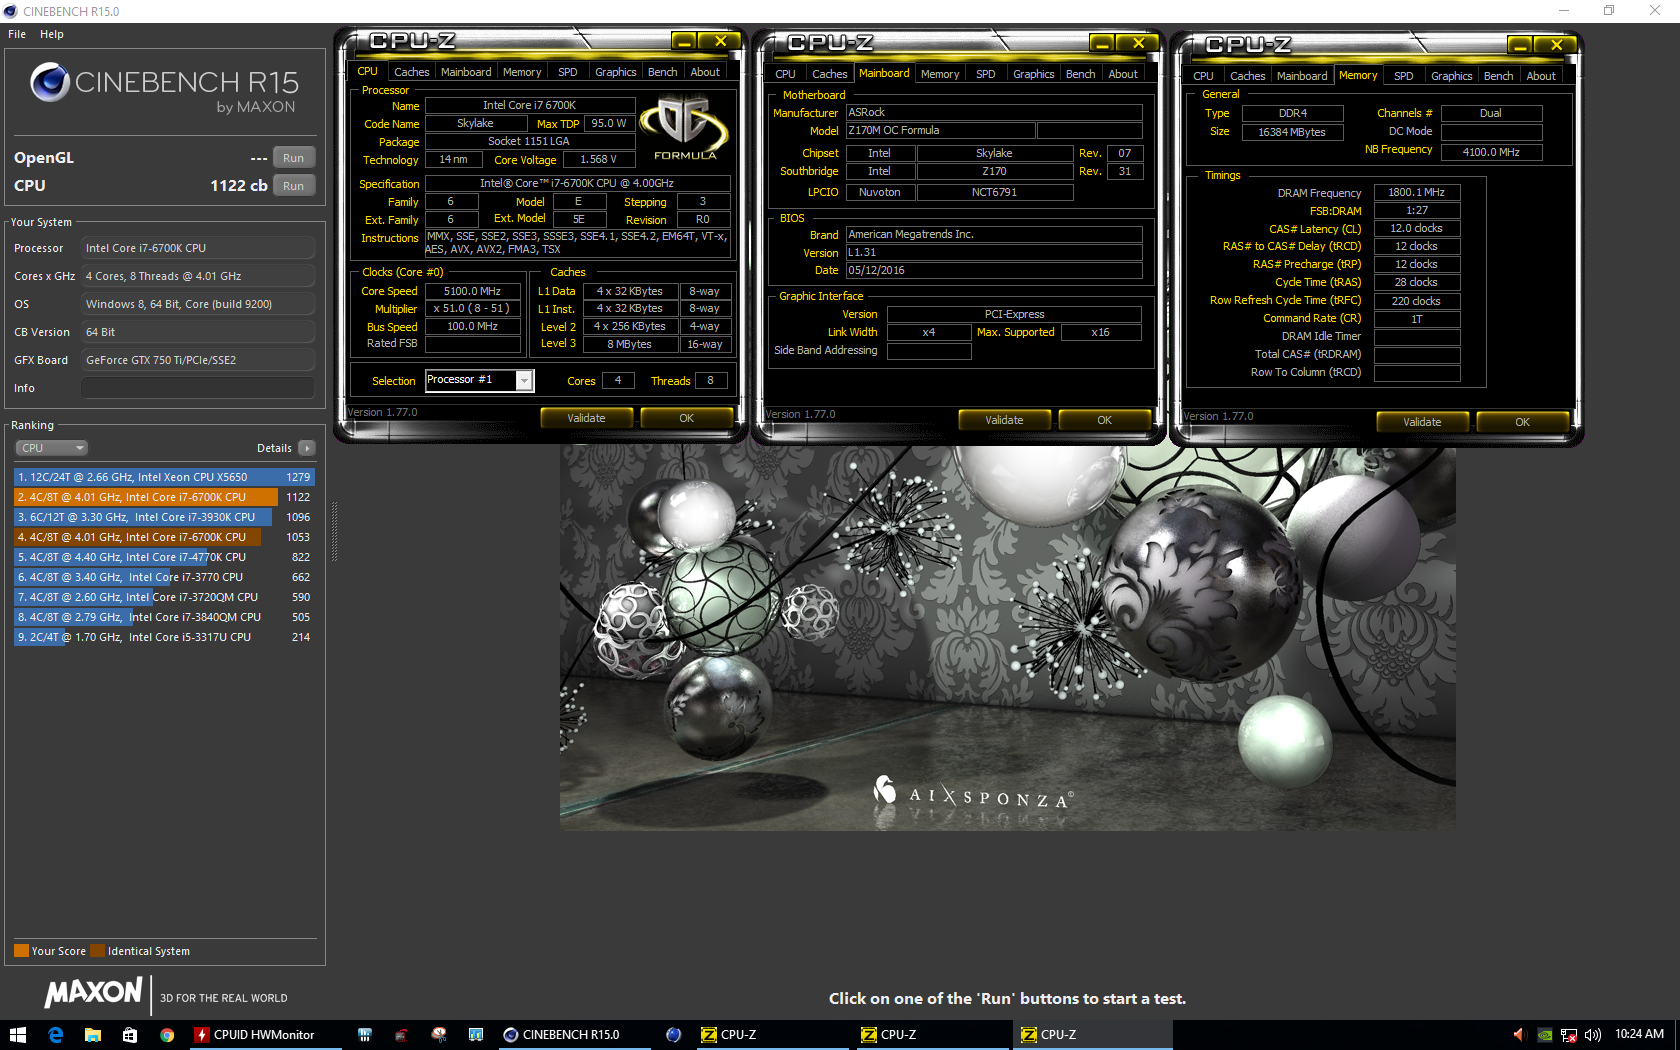Image resolution: width=1680 pixels, height=1050 pixels.
Task: Click OK in the right CPU-Z window
Action: (x=1522, y=422)
